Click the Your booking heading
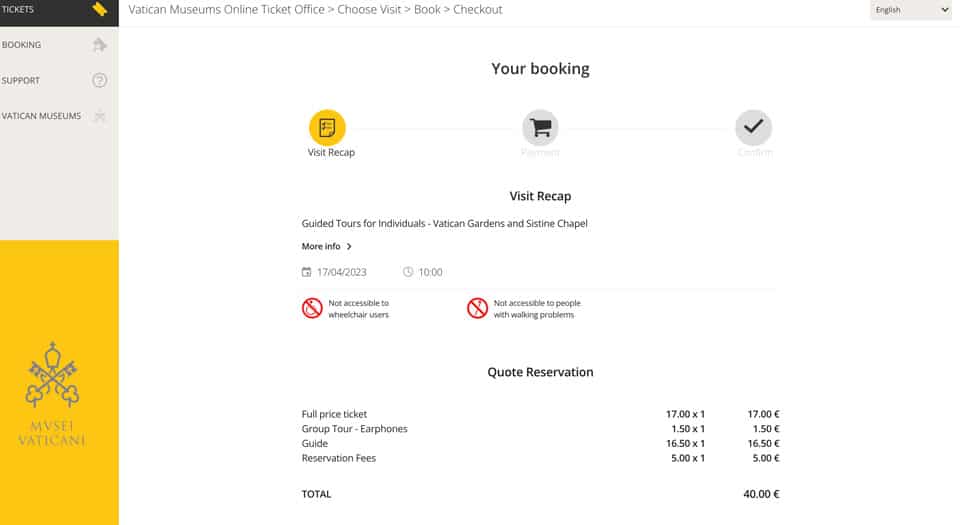The height and width of the screenshot is (525, 960). [540, 69]
